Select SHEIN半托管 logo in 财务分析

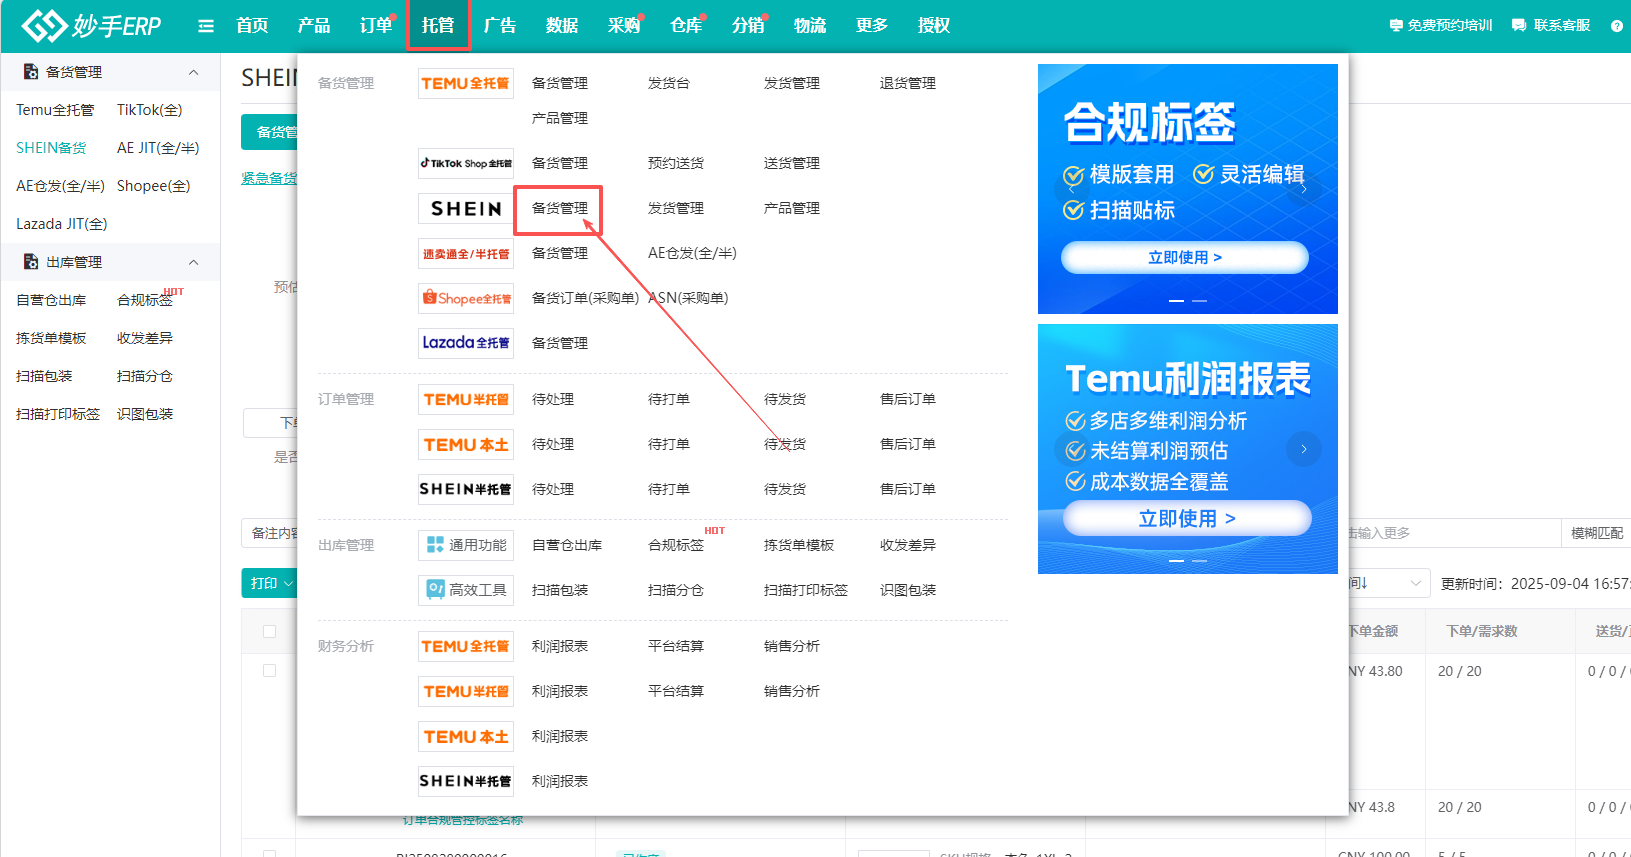tap(466, 781)
